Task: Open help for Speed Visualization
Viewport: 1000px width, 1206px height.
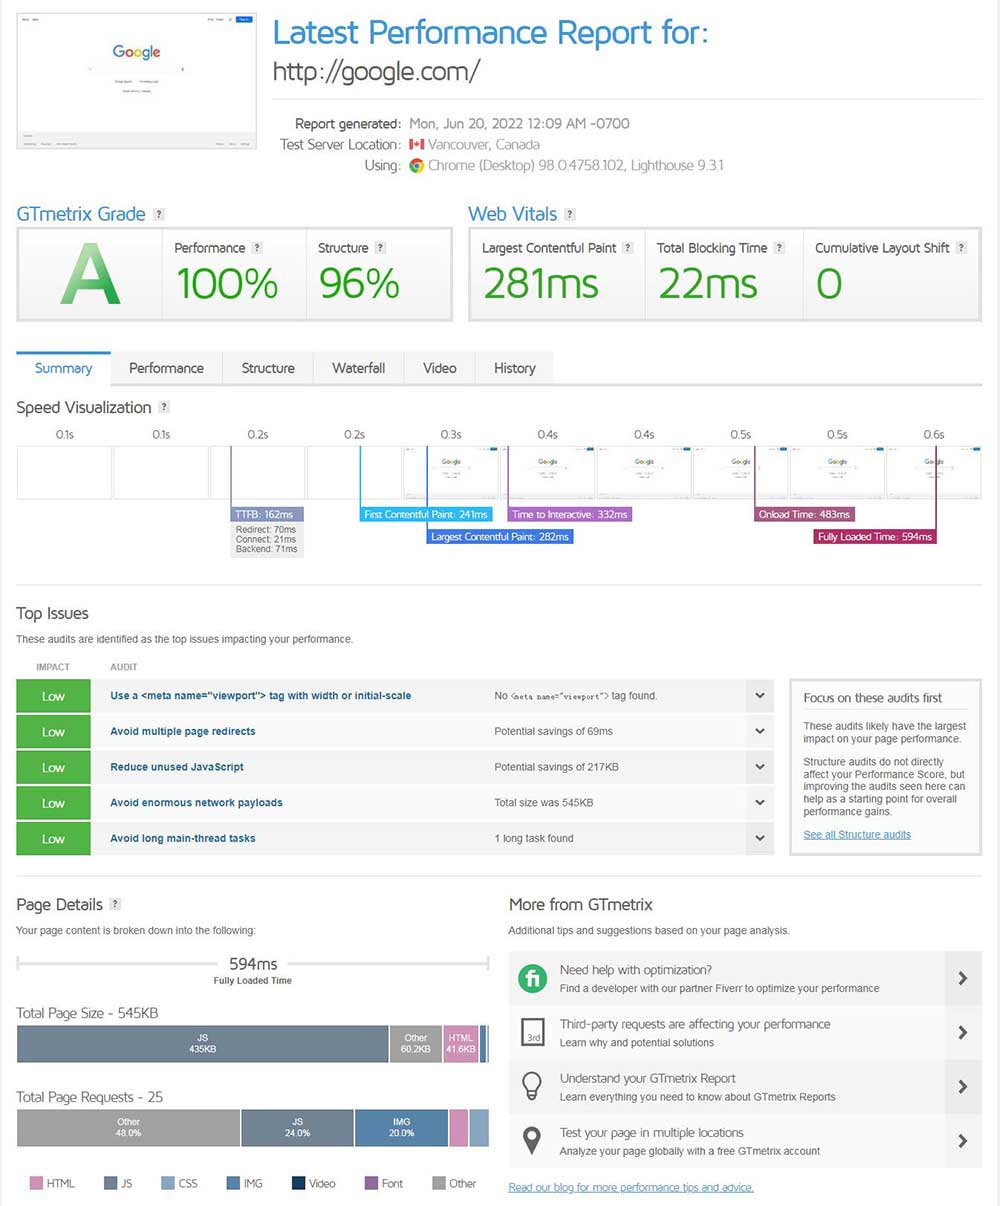Action: (164, 407)
